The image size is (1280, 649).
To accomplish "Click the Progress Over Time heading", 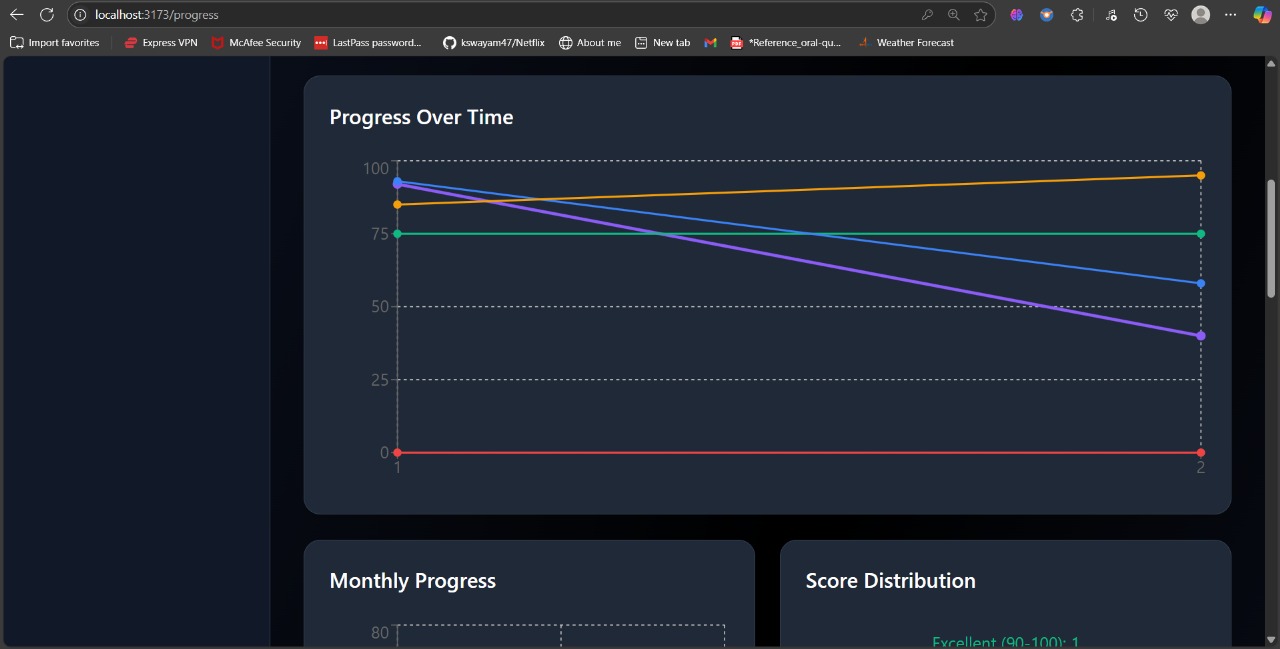I will click(421, 117).
